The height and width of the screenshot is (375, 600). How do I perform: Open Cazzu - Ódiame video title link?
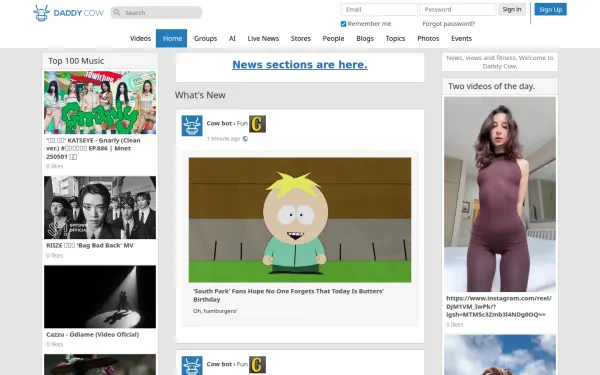[93, 334]
